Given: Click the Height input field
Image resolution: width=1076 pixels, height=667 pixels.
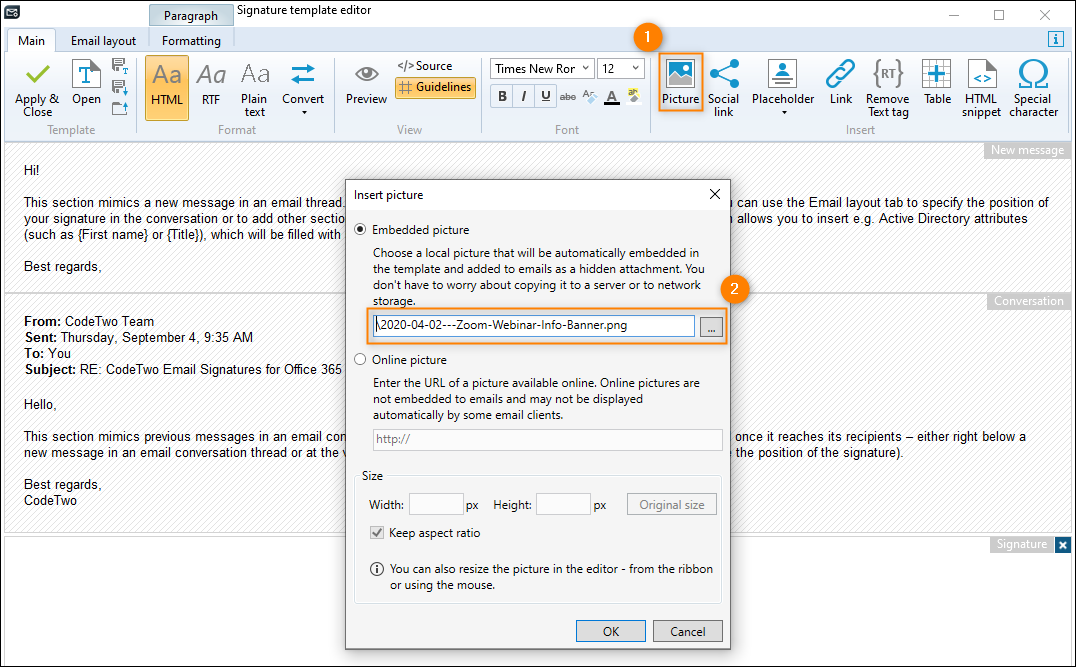Looking at the screenshot, I should [x=563, y=504].
